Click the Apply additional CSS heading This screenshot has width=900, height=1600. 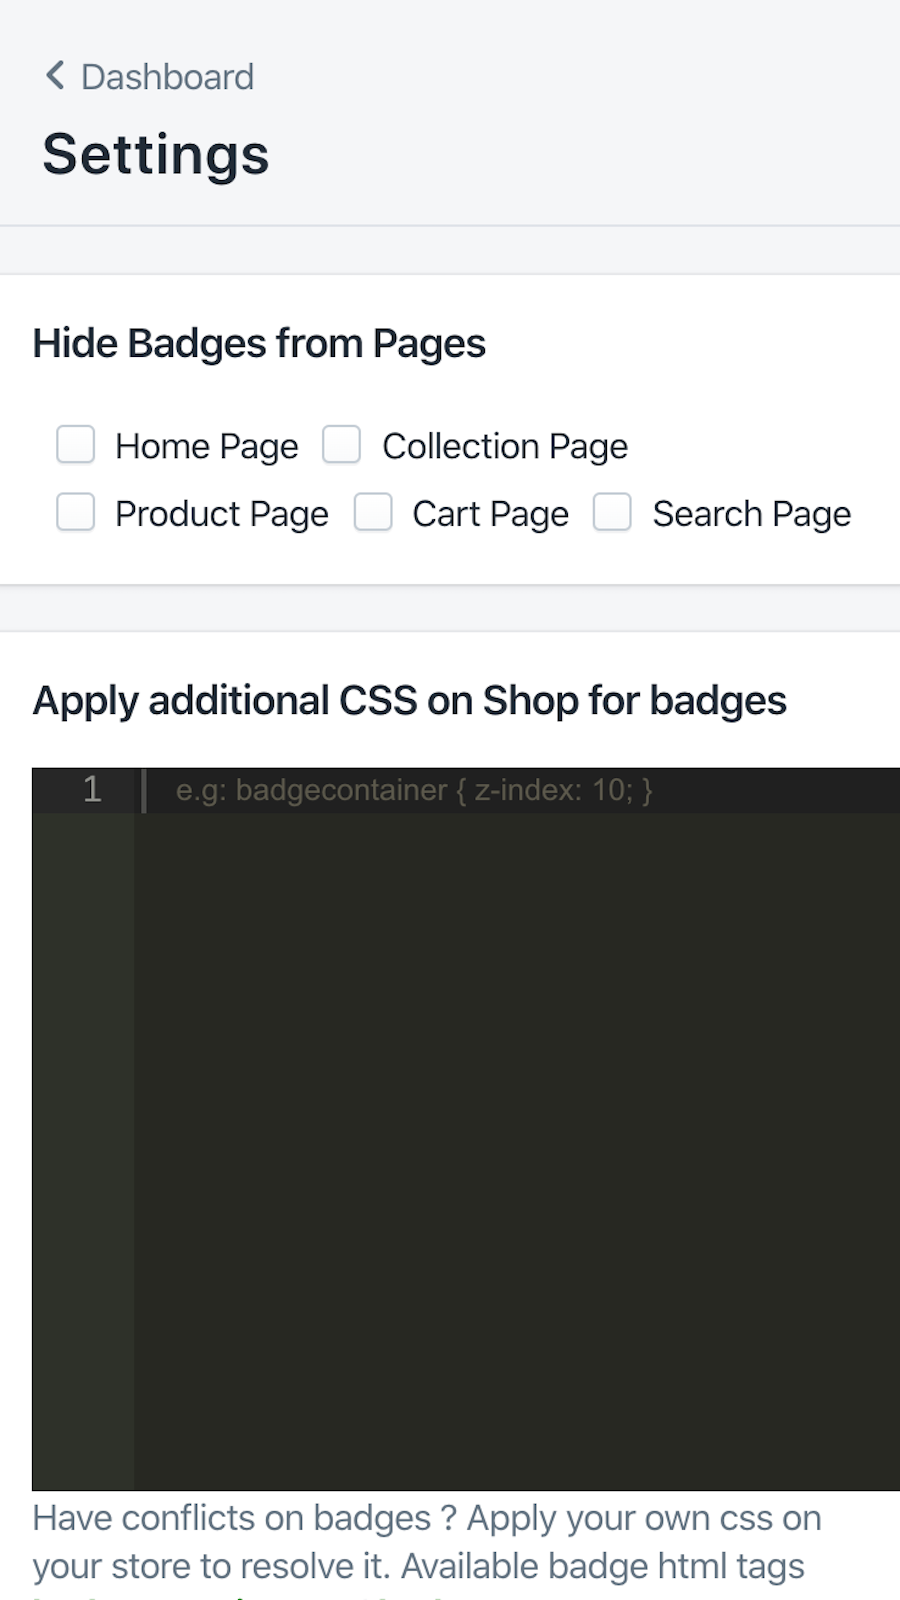point(410,700)
